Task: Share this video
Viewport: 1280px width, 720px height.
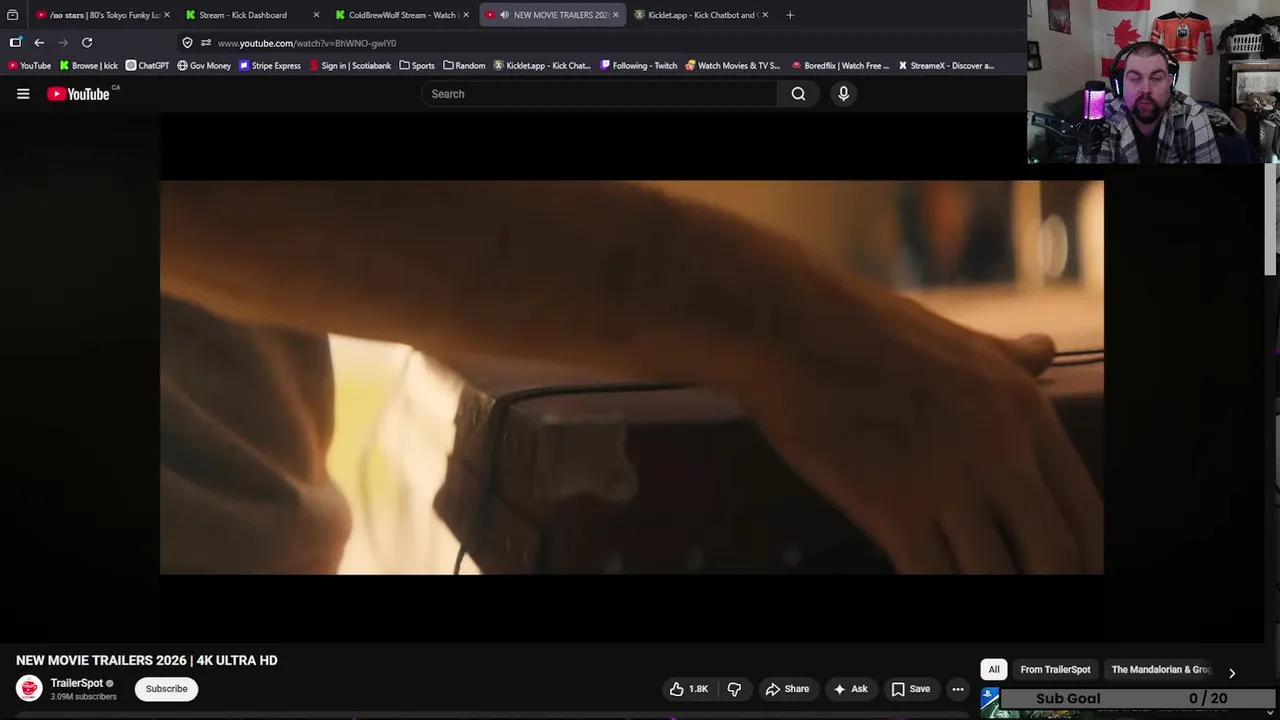Action: pos(787,689)
